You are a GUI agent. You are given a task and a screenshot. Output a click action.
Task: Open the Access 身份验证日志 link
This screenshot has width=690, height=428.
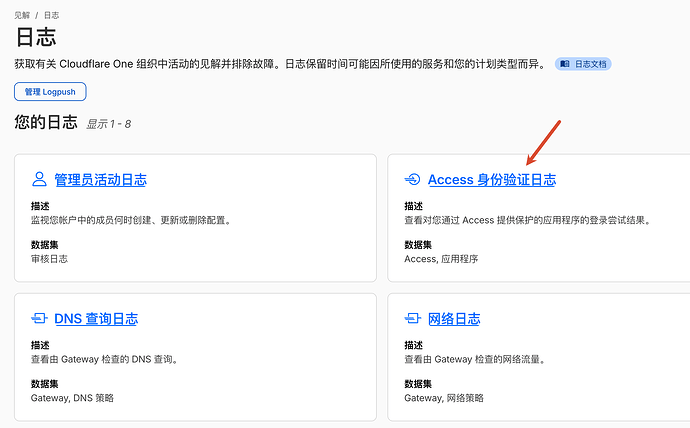click(492, 179)
